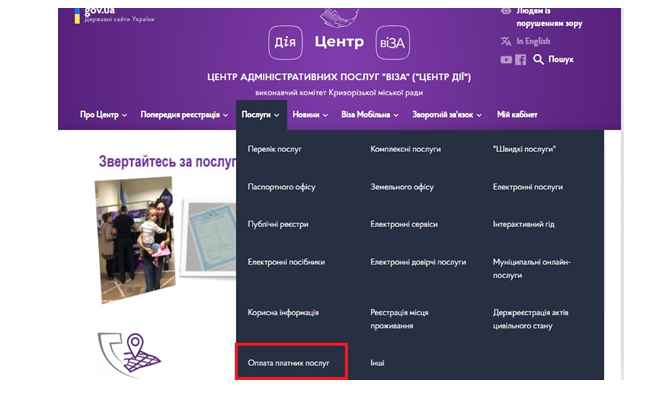Open Публічні реєстри entry
The height and width of the screenshot is (393, 650).
coord(278,224)
